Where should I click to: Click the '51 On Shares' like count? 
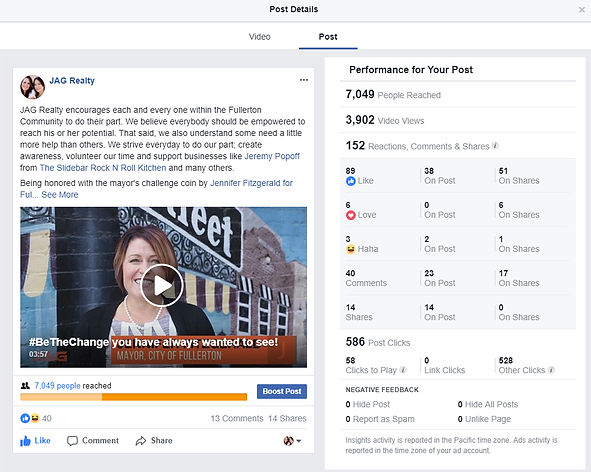click(519, 176)
